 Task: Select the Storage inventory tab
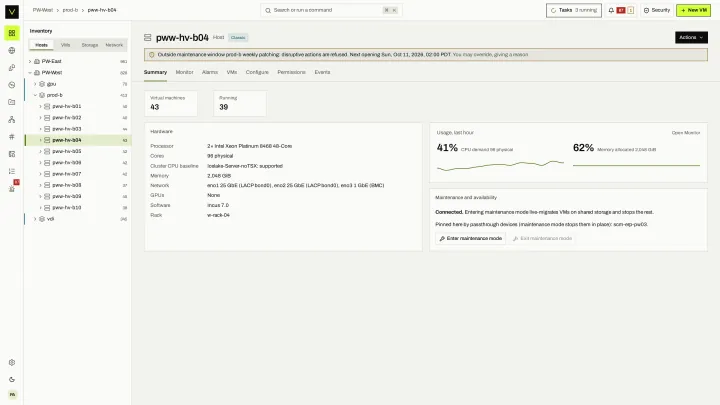(90, 45)
